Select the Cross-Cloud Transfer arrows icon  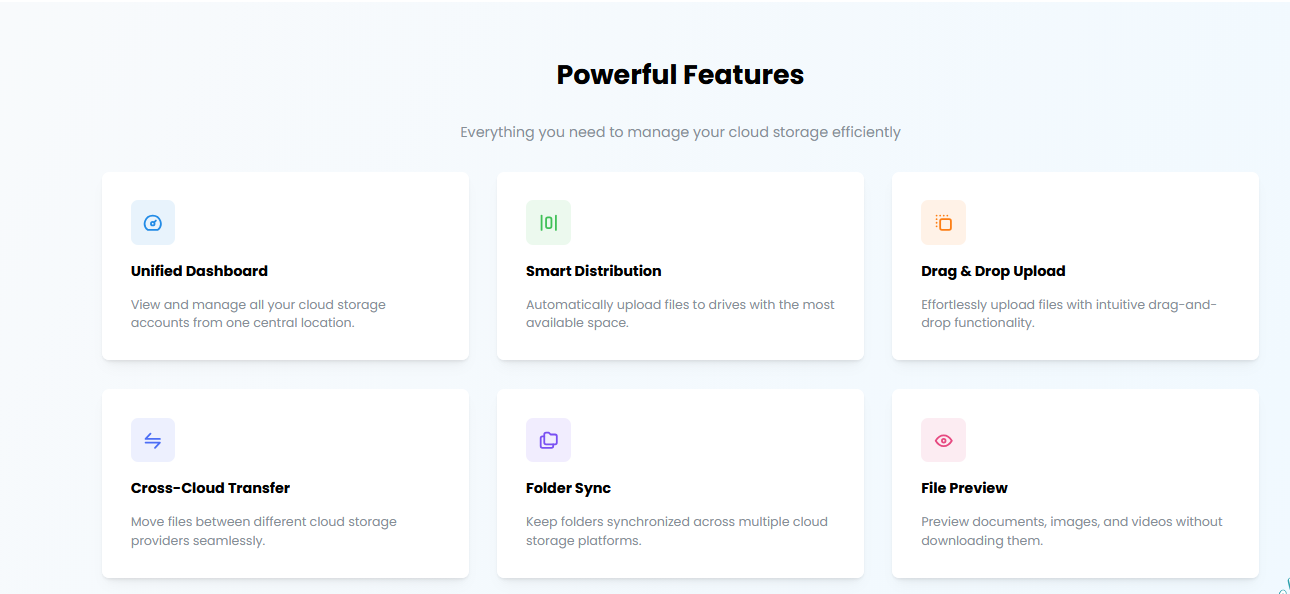tap(153, 439)
